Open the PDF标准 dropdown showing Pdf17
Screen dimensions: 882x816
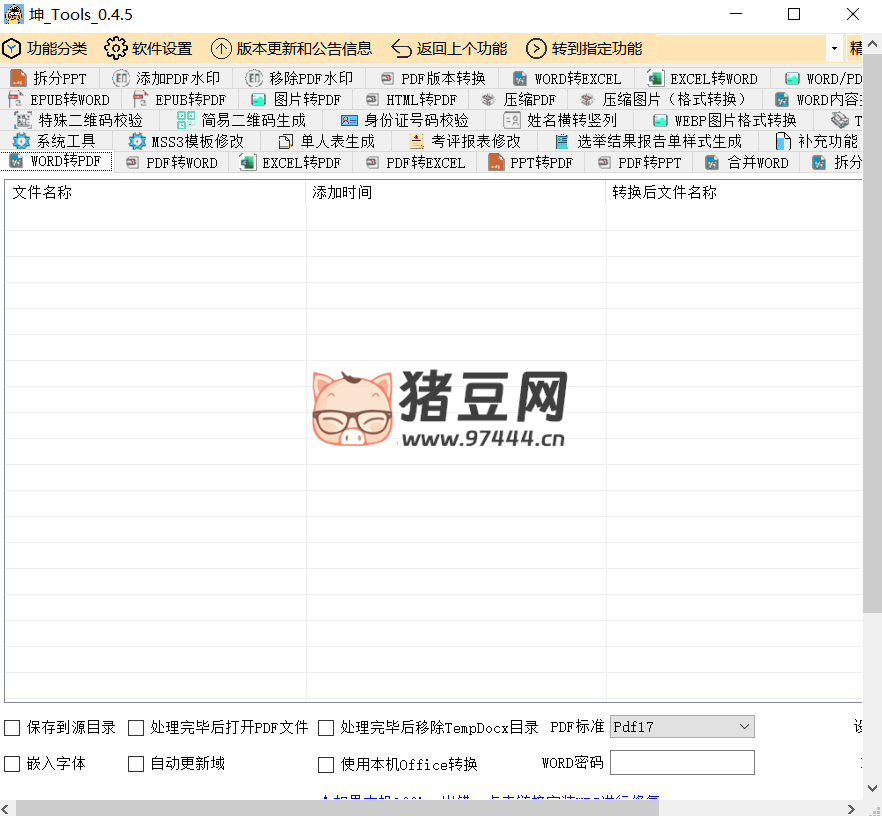tap(681, 726)
